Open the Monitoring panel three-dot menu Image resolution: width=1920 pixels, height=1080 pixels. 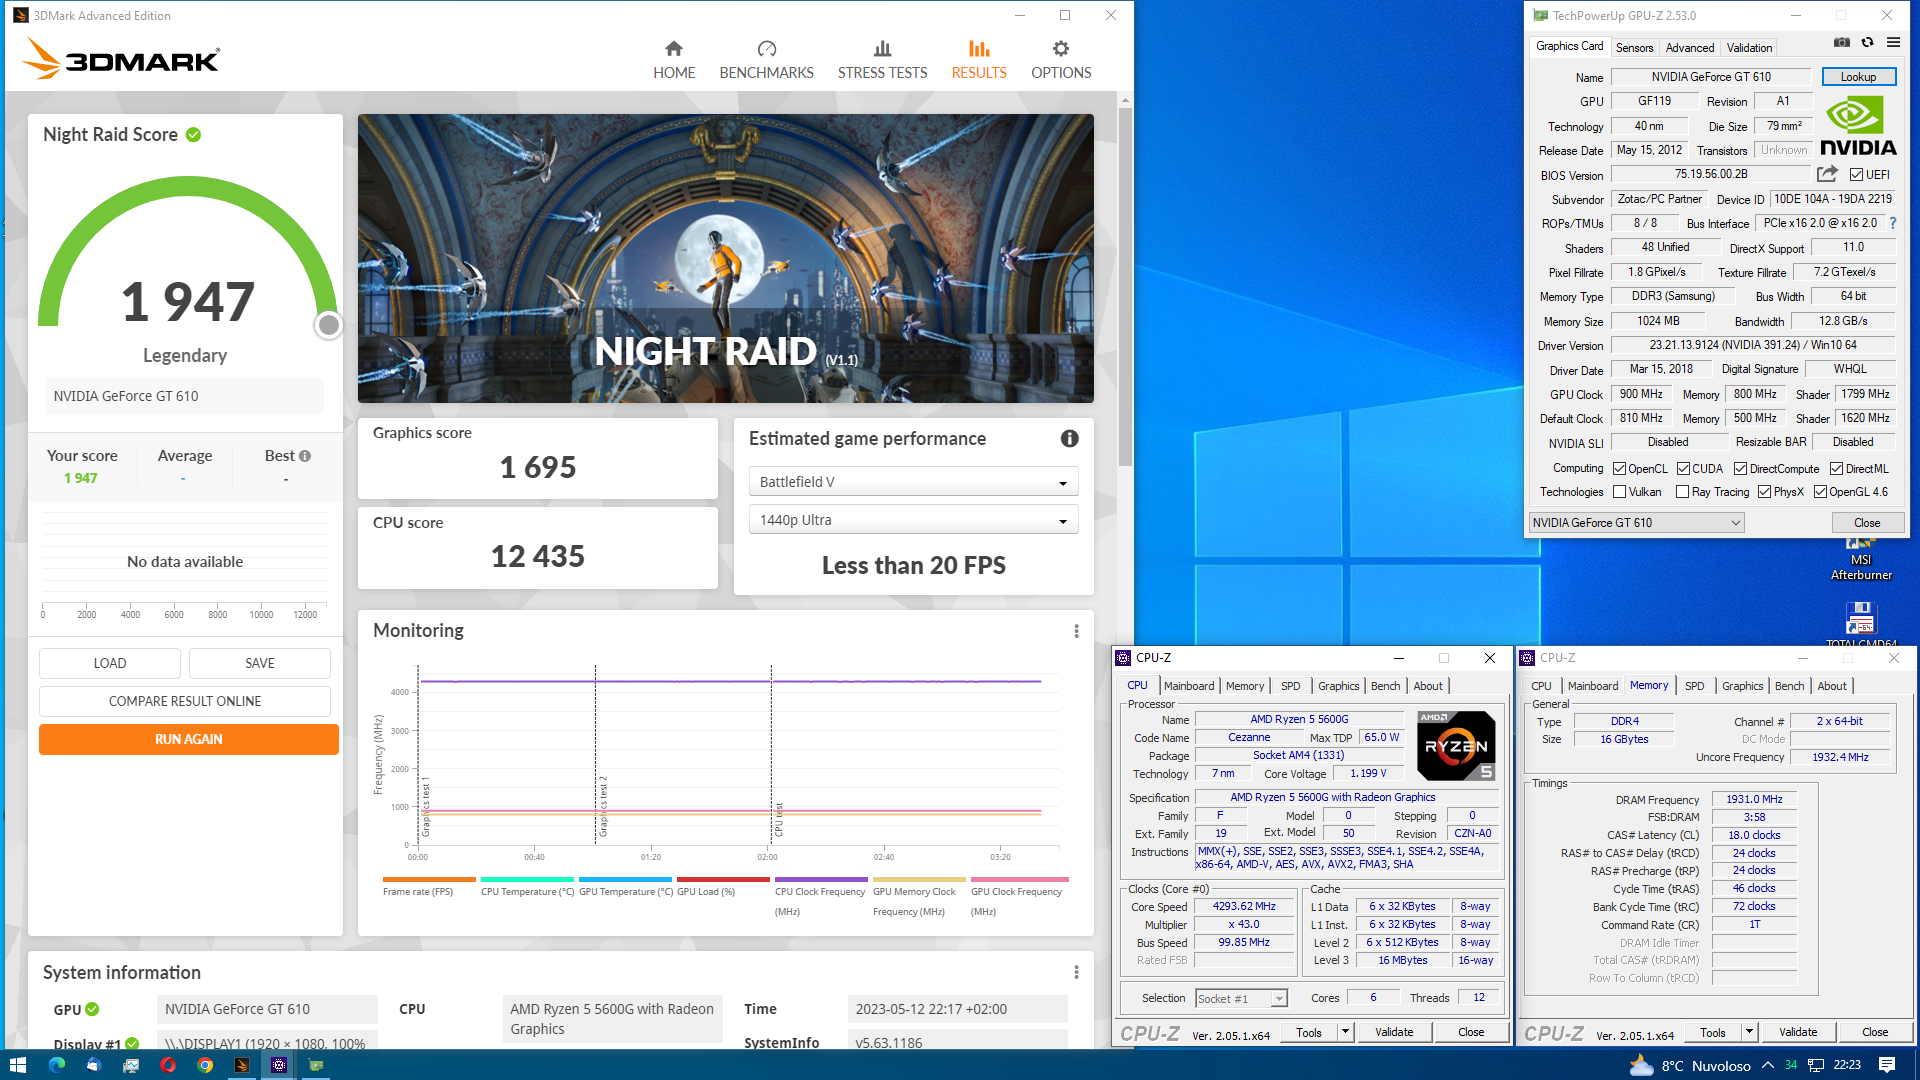[x=1076, y=631]
